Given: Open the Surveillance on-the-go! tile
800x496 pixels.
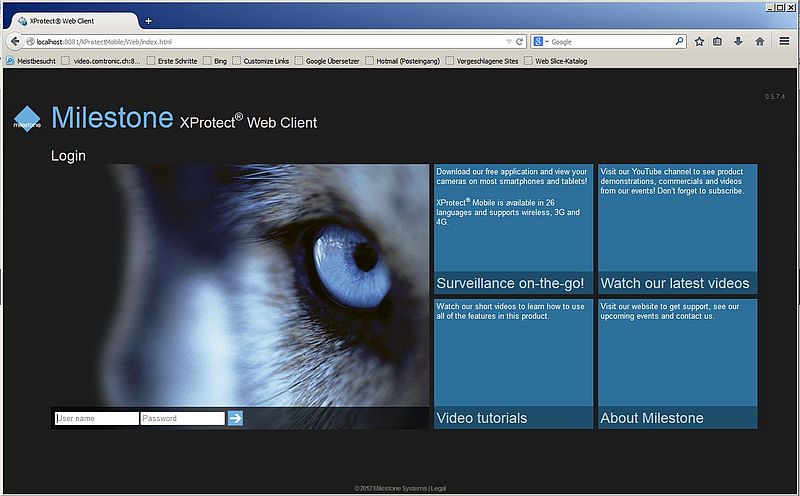Looking at the screenshot, I should (x=513, y=229).
